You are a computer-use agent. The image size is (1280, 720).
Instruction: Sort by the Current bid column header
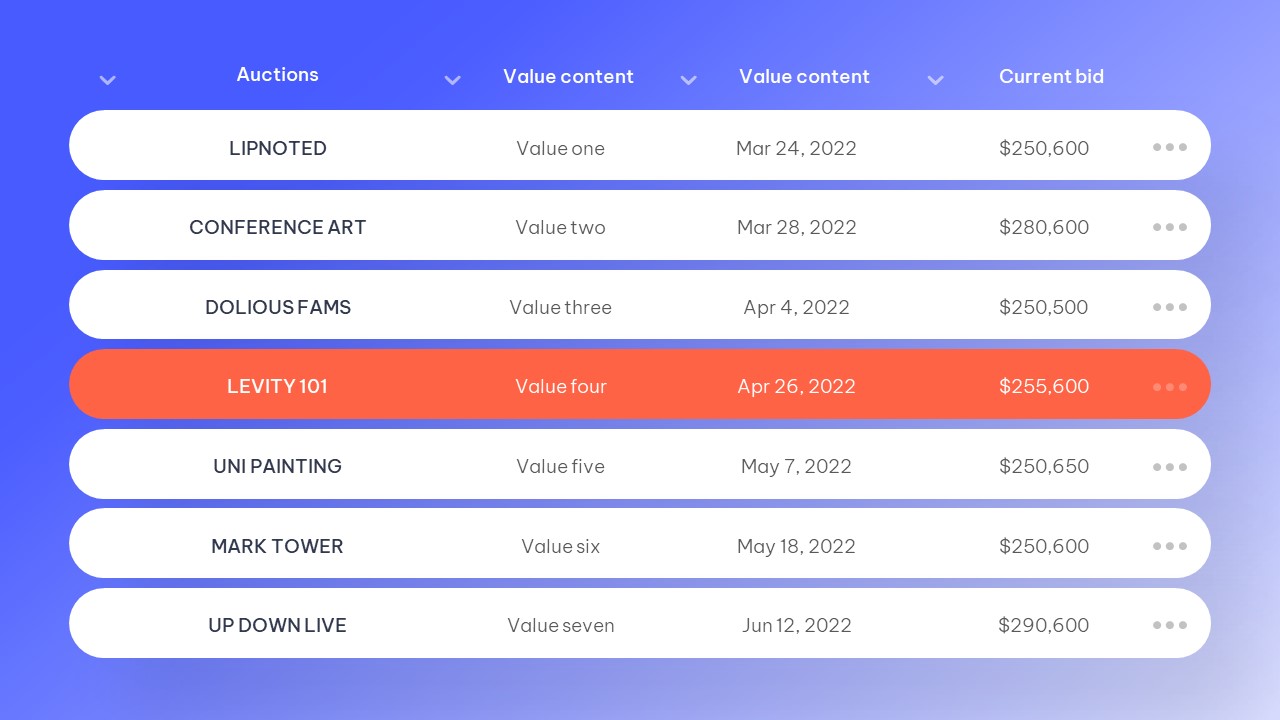[x=1051, y=77]
